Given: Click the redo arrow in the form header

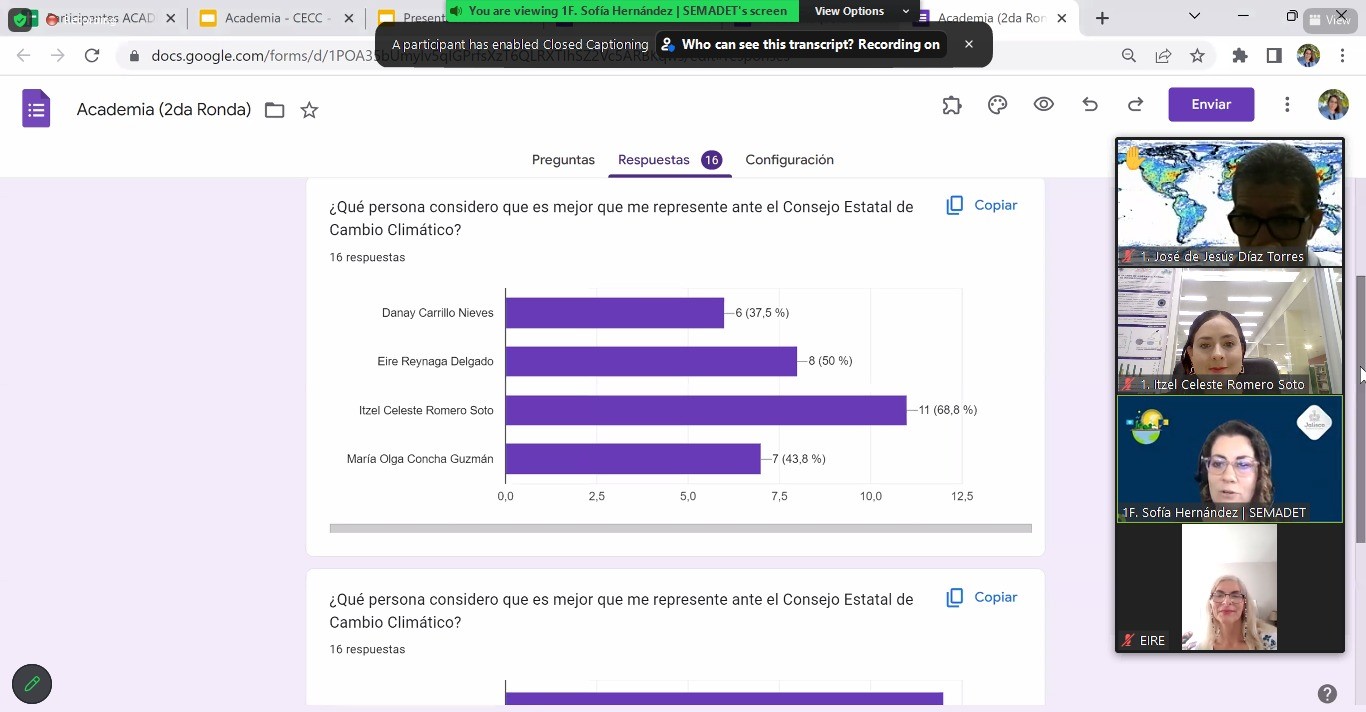Looking at the screenshot, I should pyautogui.click(x=1135, y=105).
